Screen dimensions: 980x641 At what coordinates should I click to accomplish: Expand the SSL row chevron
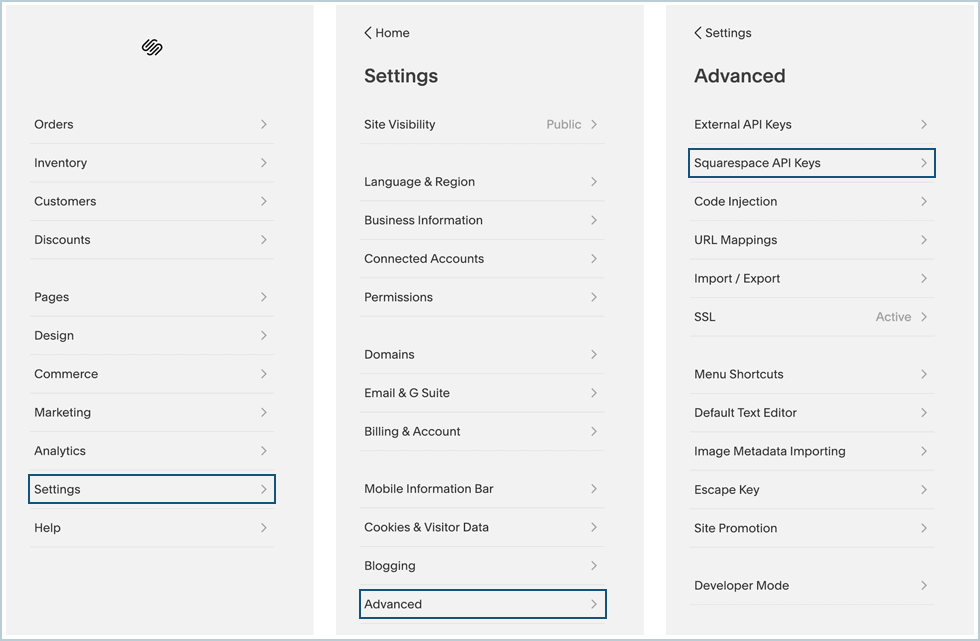point(924,317)
